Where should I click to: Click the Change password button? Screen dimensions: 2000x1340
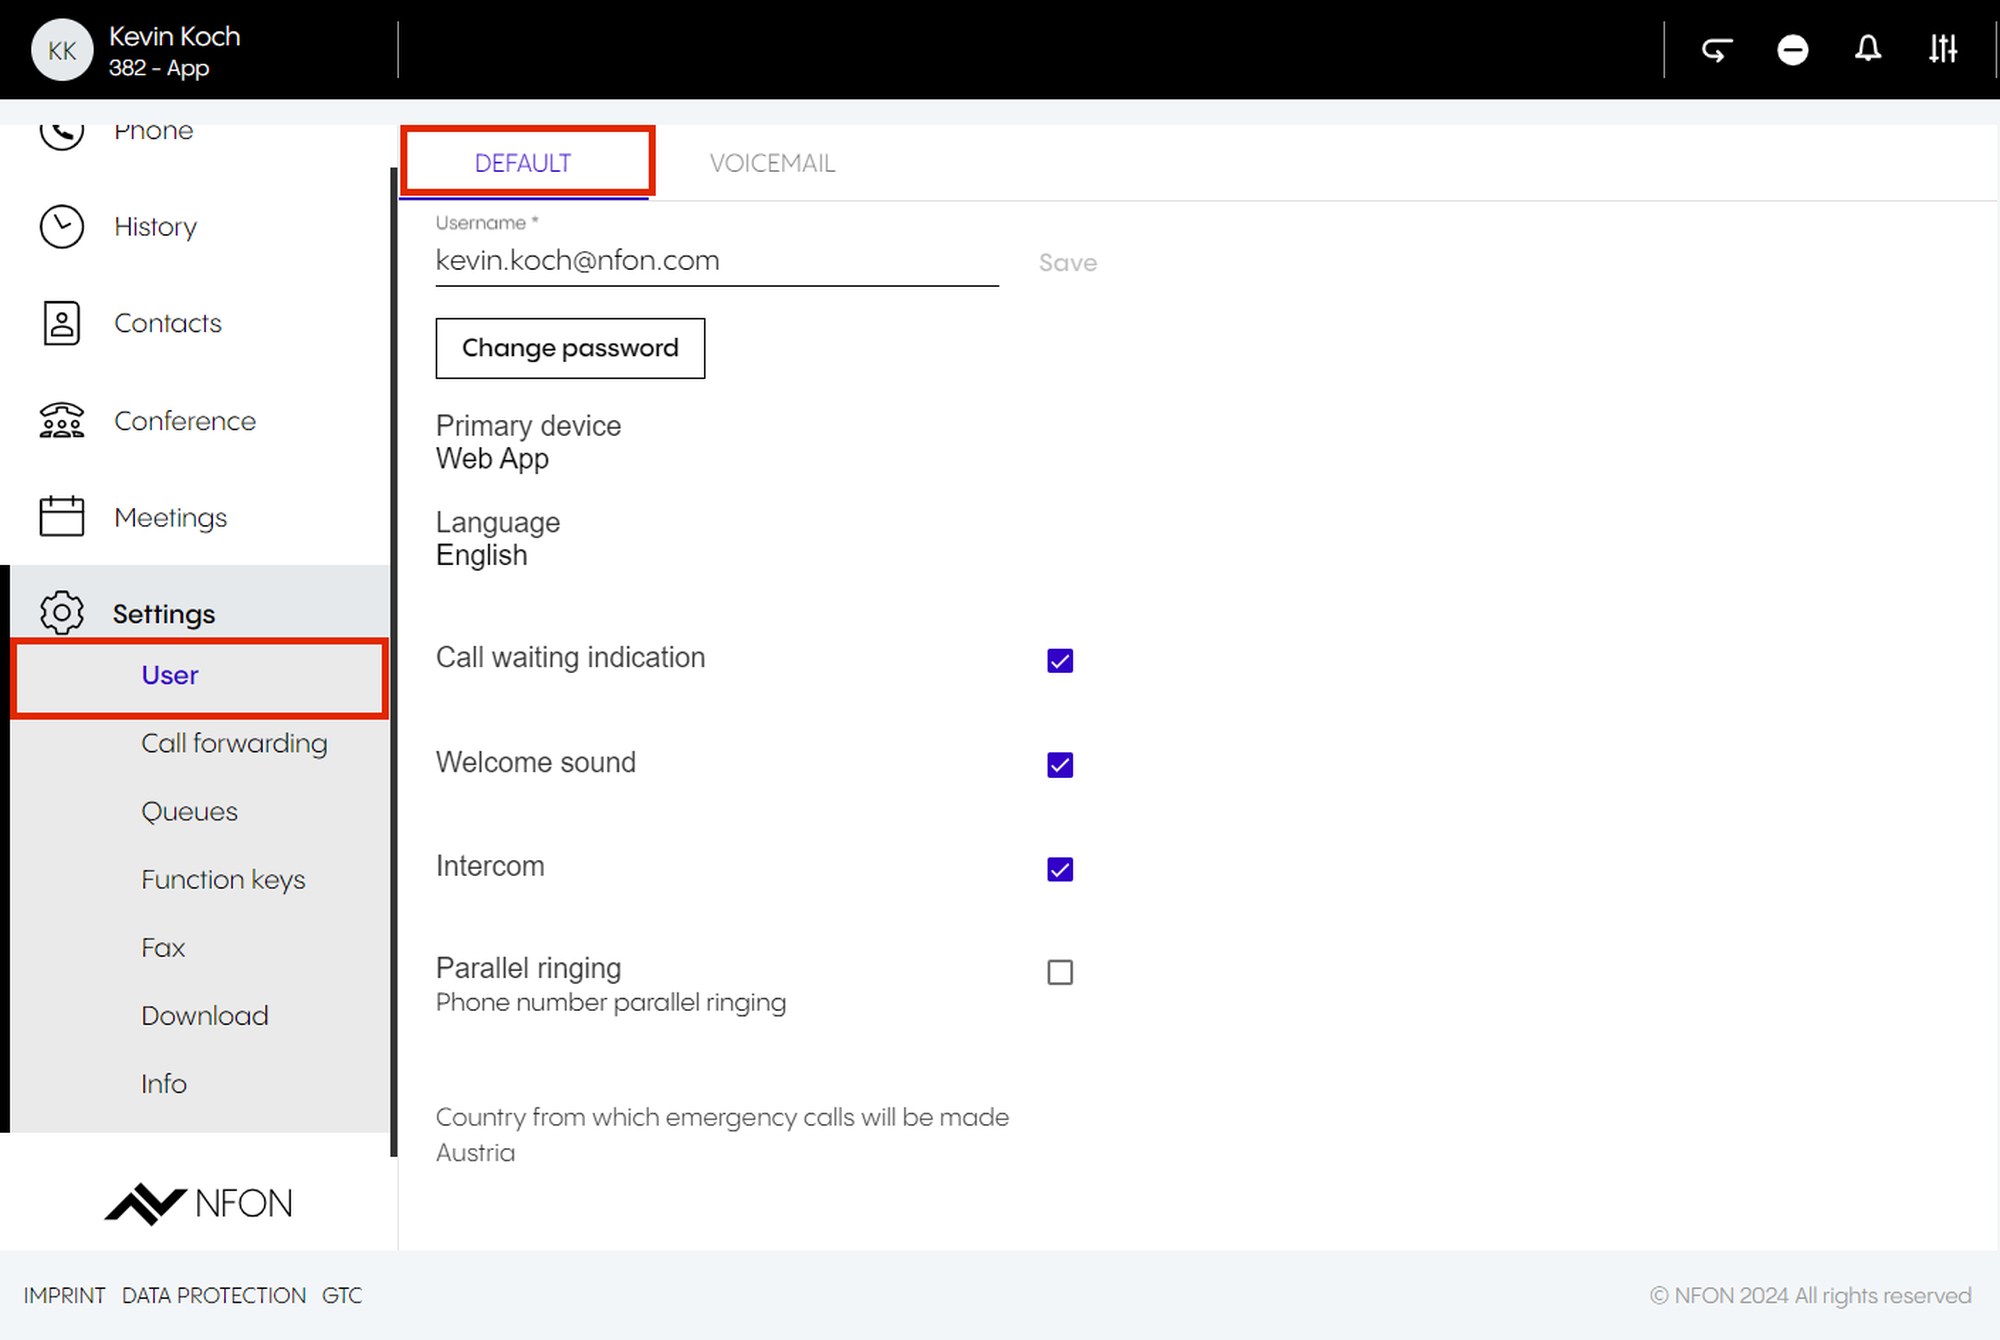pos(570,348)
